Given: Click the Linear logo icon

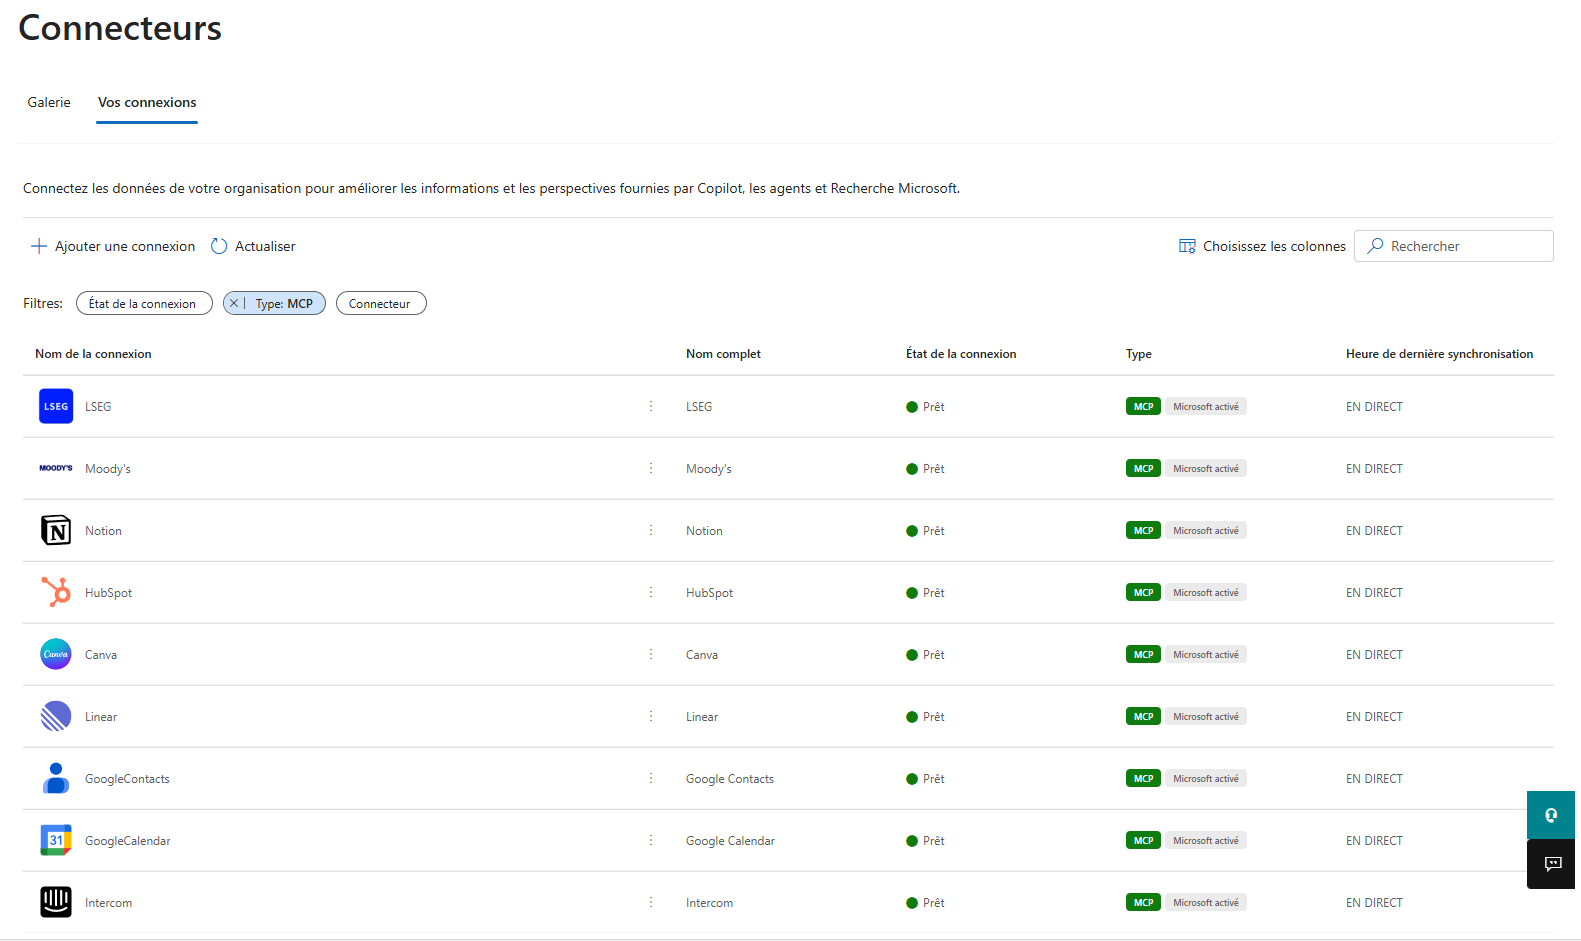Looking at the screenshot, I should click(56, 716).
